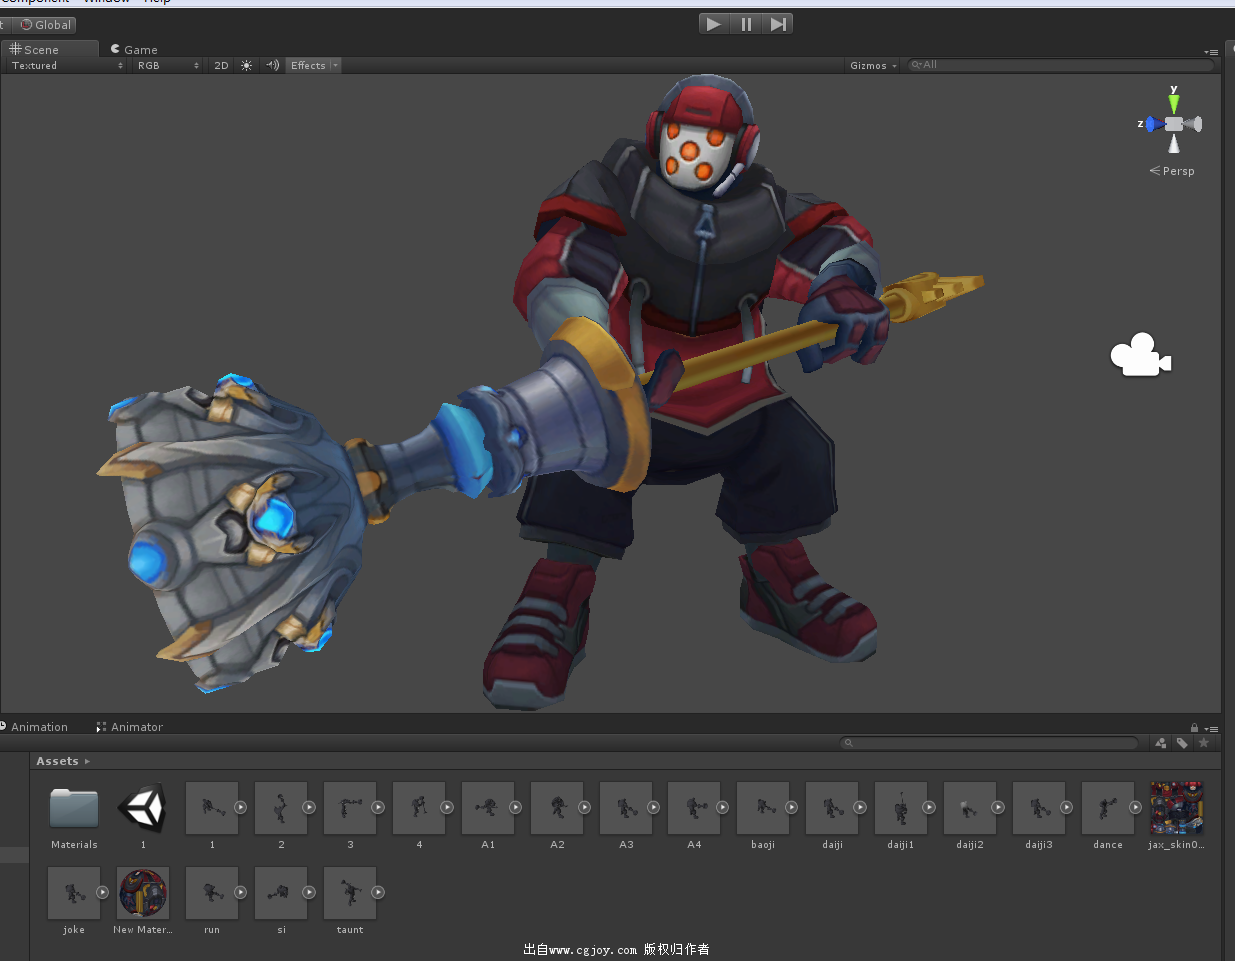Open the Effects dropdown arrow
Image resolution: width=1235 pixels, height=961 pixels.
coord(336,65)
